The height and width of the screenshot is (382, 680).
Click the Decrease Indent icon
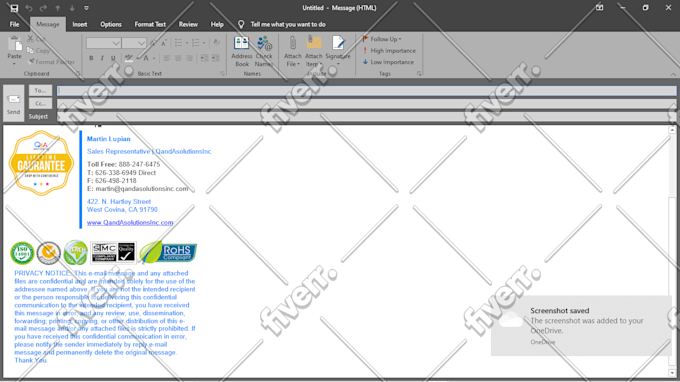[204, 58]
